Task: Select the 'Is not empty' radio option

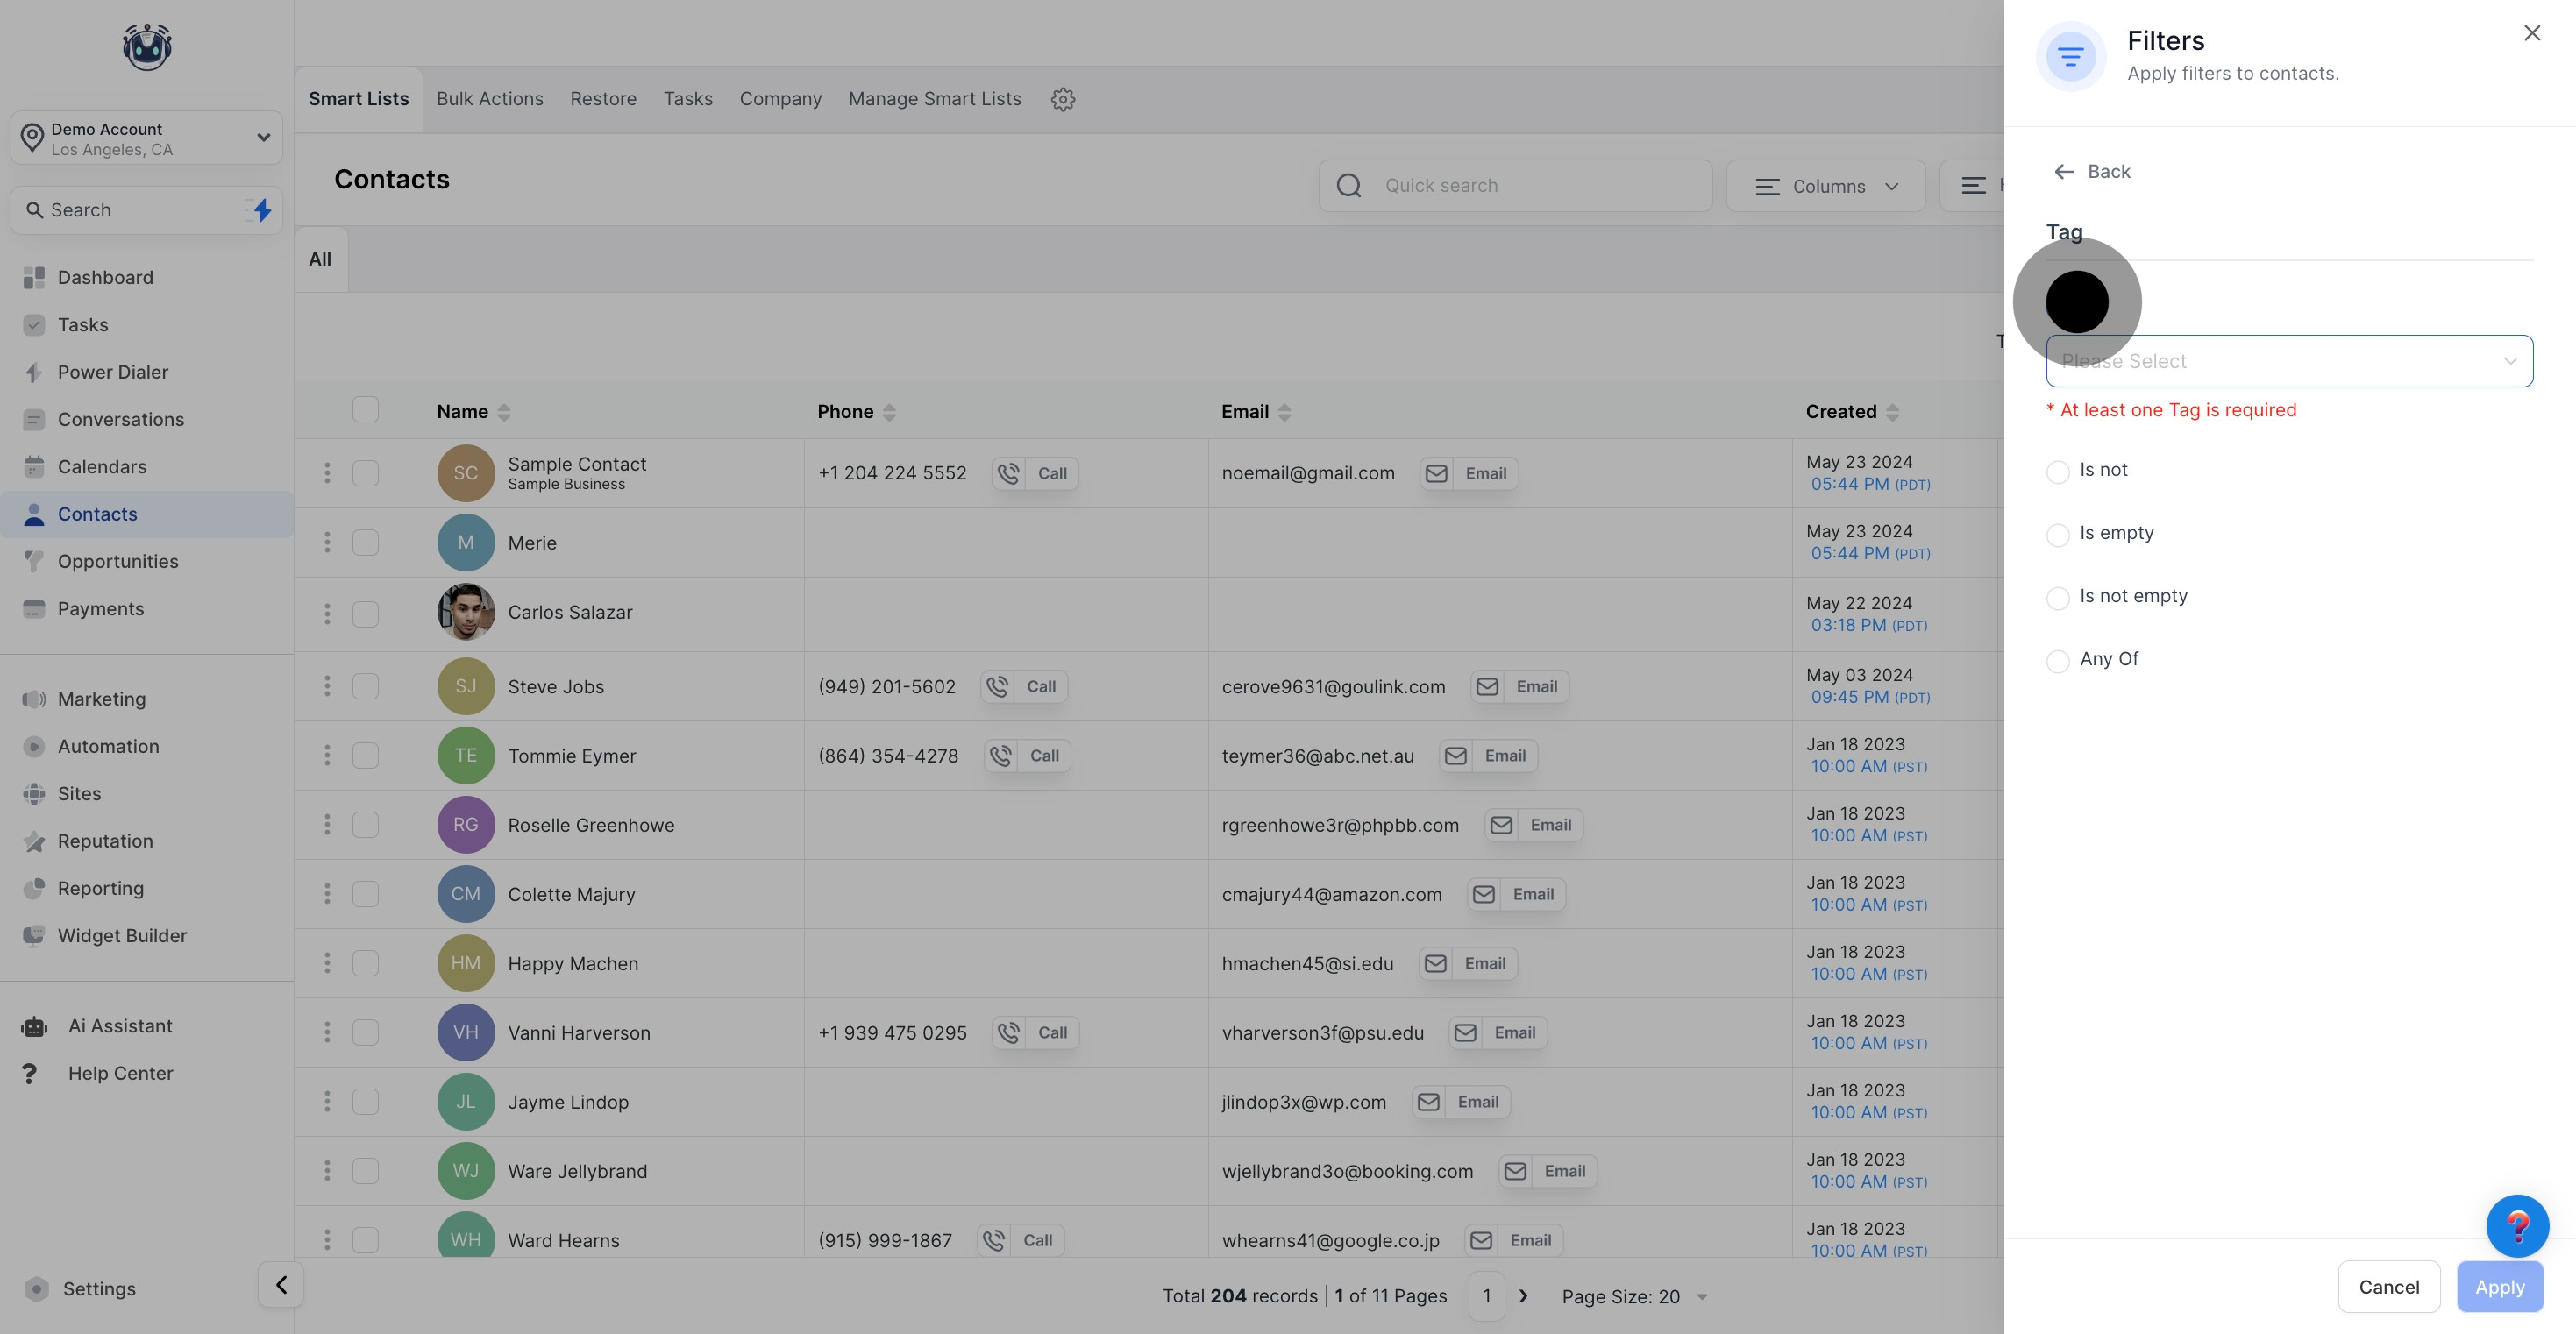Action: [x=2058, y=598]
